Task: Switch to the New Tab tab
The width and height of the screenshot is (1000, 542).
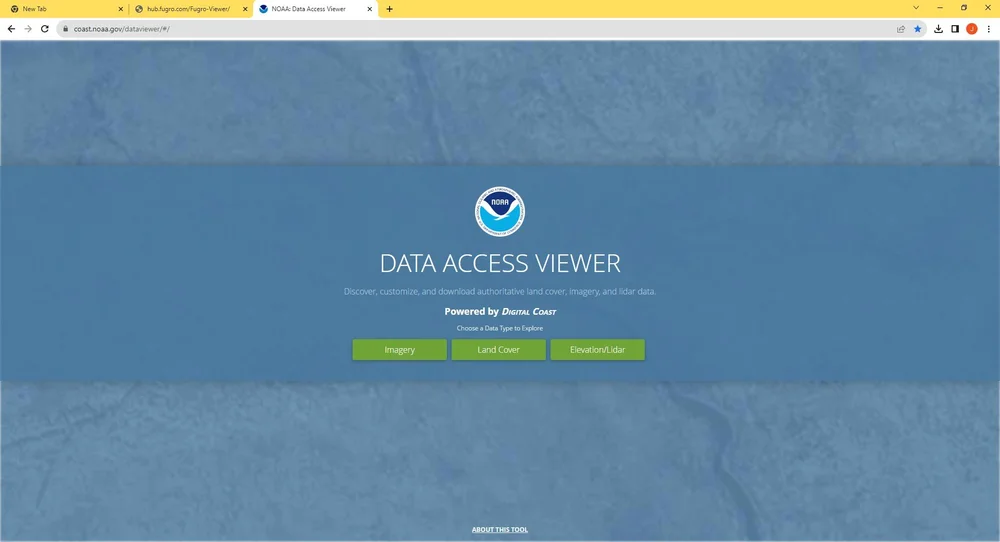Action: coord(64,9)
